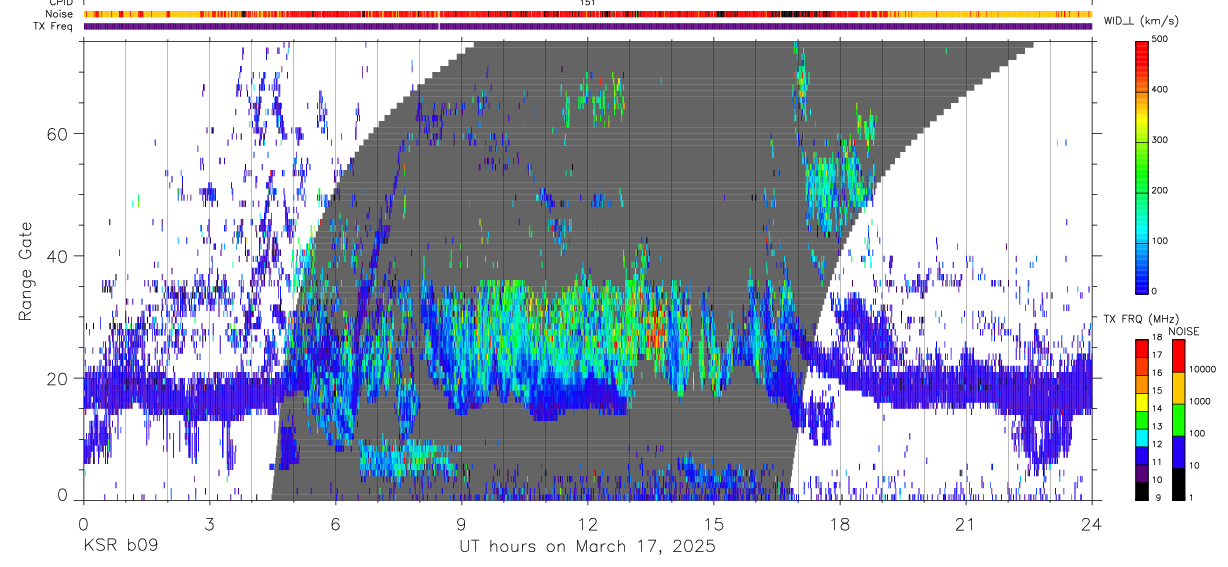1228x567 pixels.
Task: Click the hour 15 tick on UT axis
Action: pos(714,524)
